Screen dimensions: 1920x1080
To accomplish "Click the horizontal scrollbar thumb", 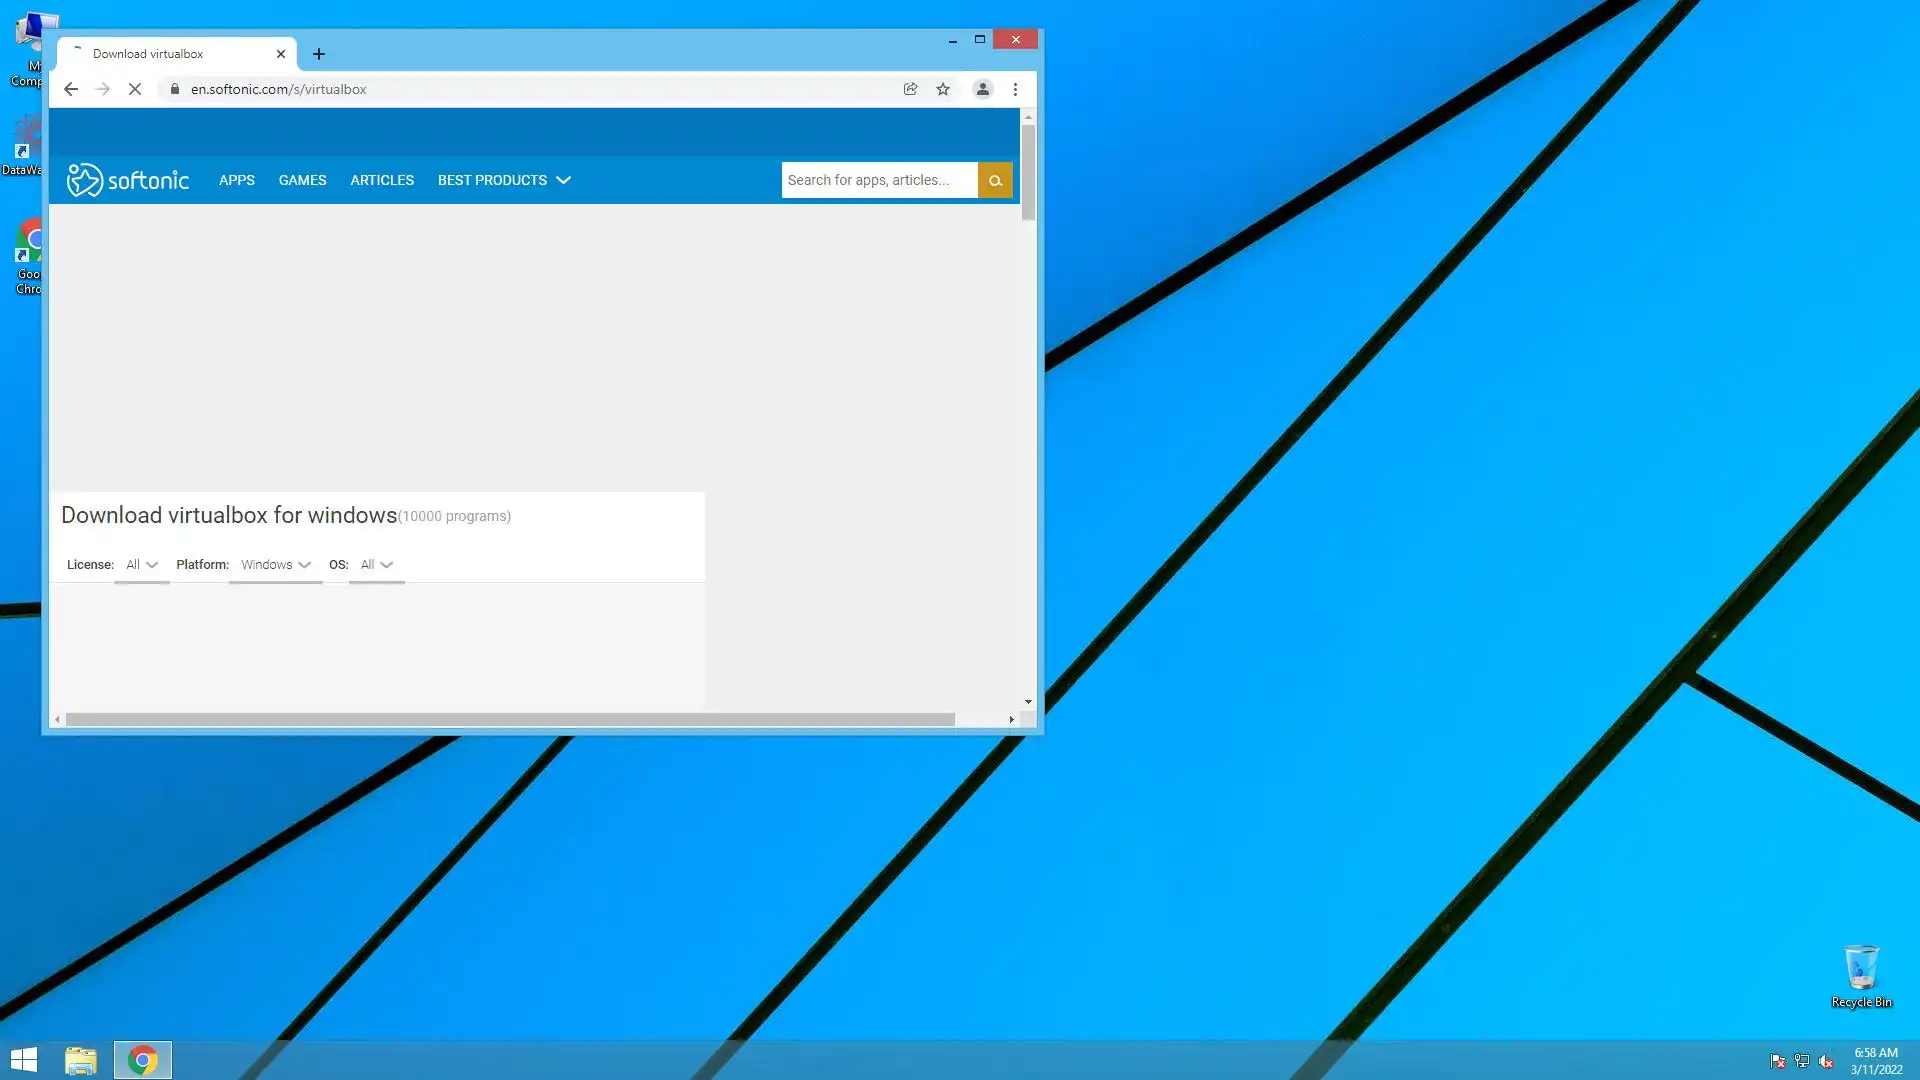I will pos(510,720).
